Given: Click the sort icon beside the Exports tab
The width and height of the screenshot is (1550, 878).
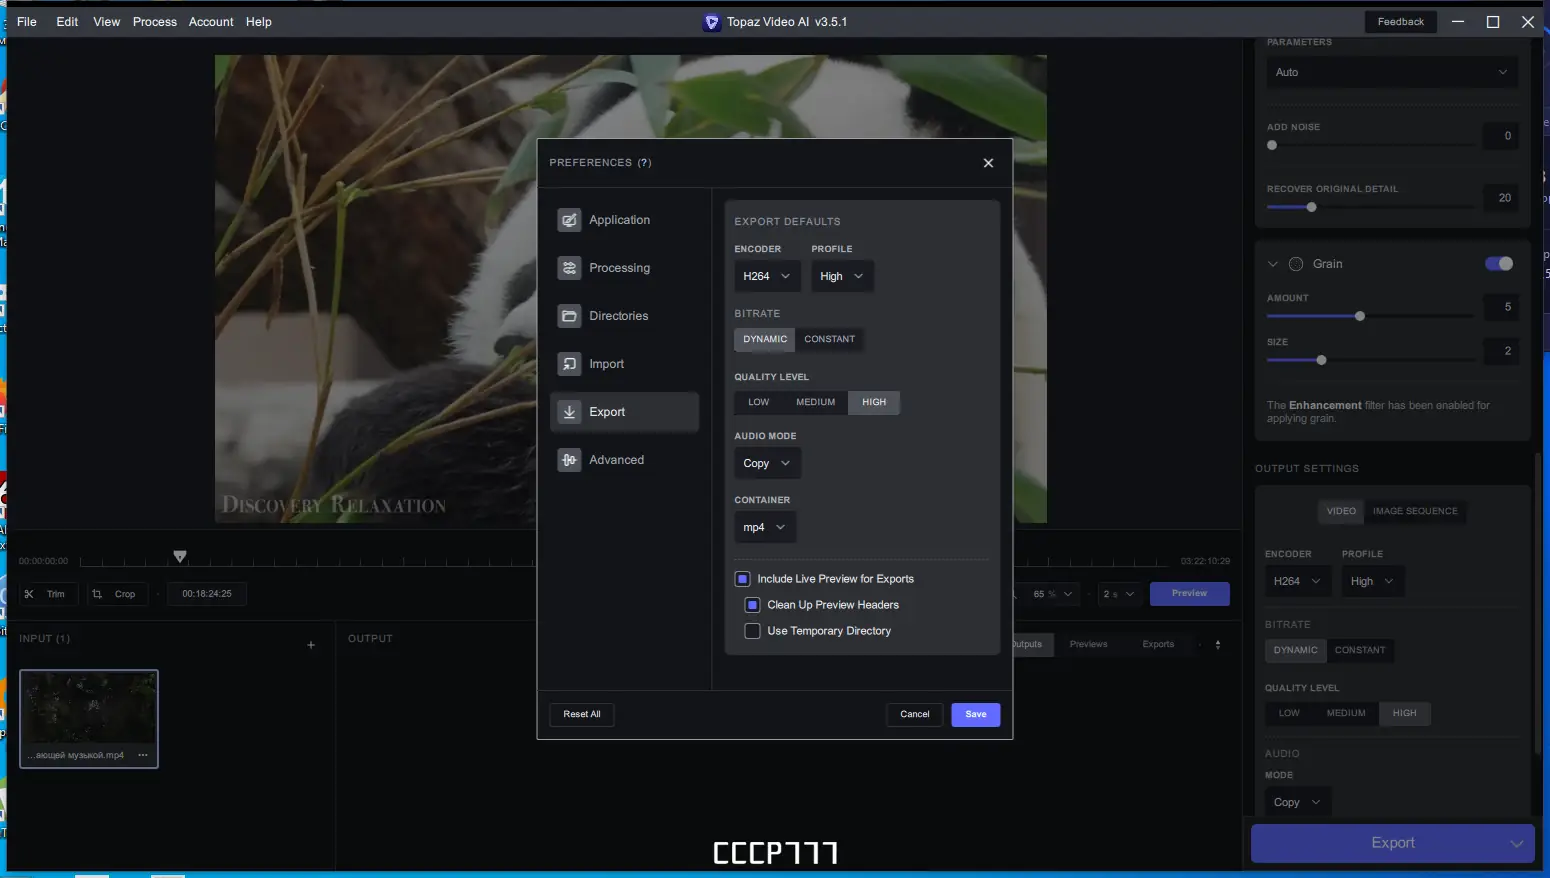Looking at the screenshot, I should pos(1218,645).
